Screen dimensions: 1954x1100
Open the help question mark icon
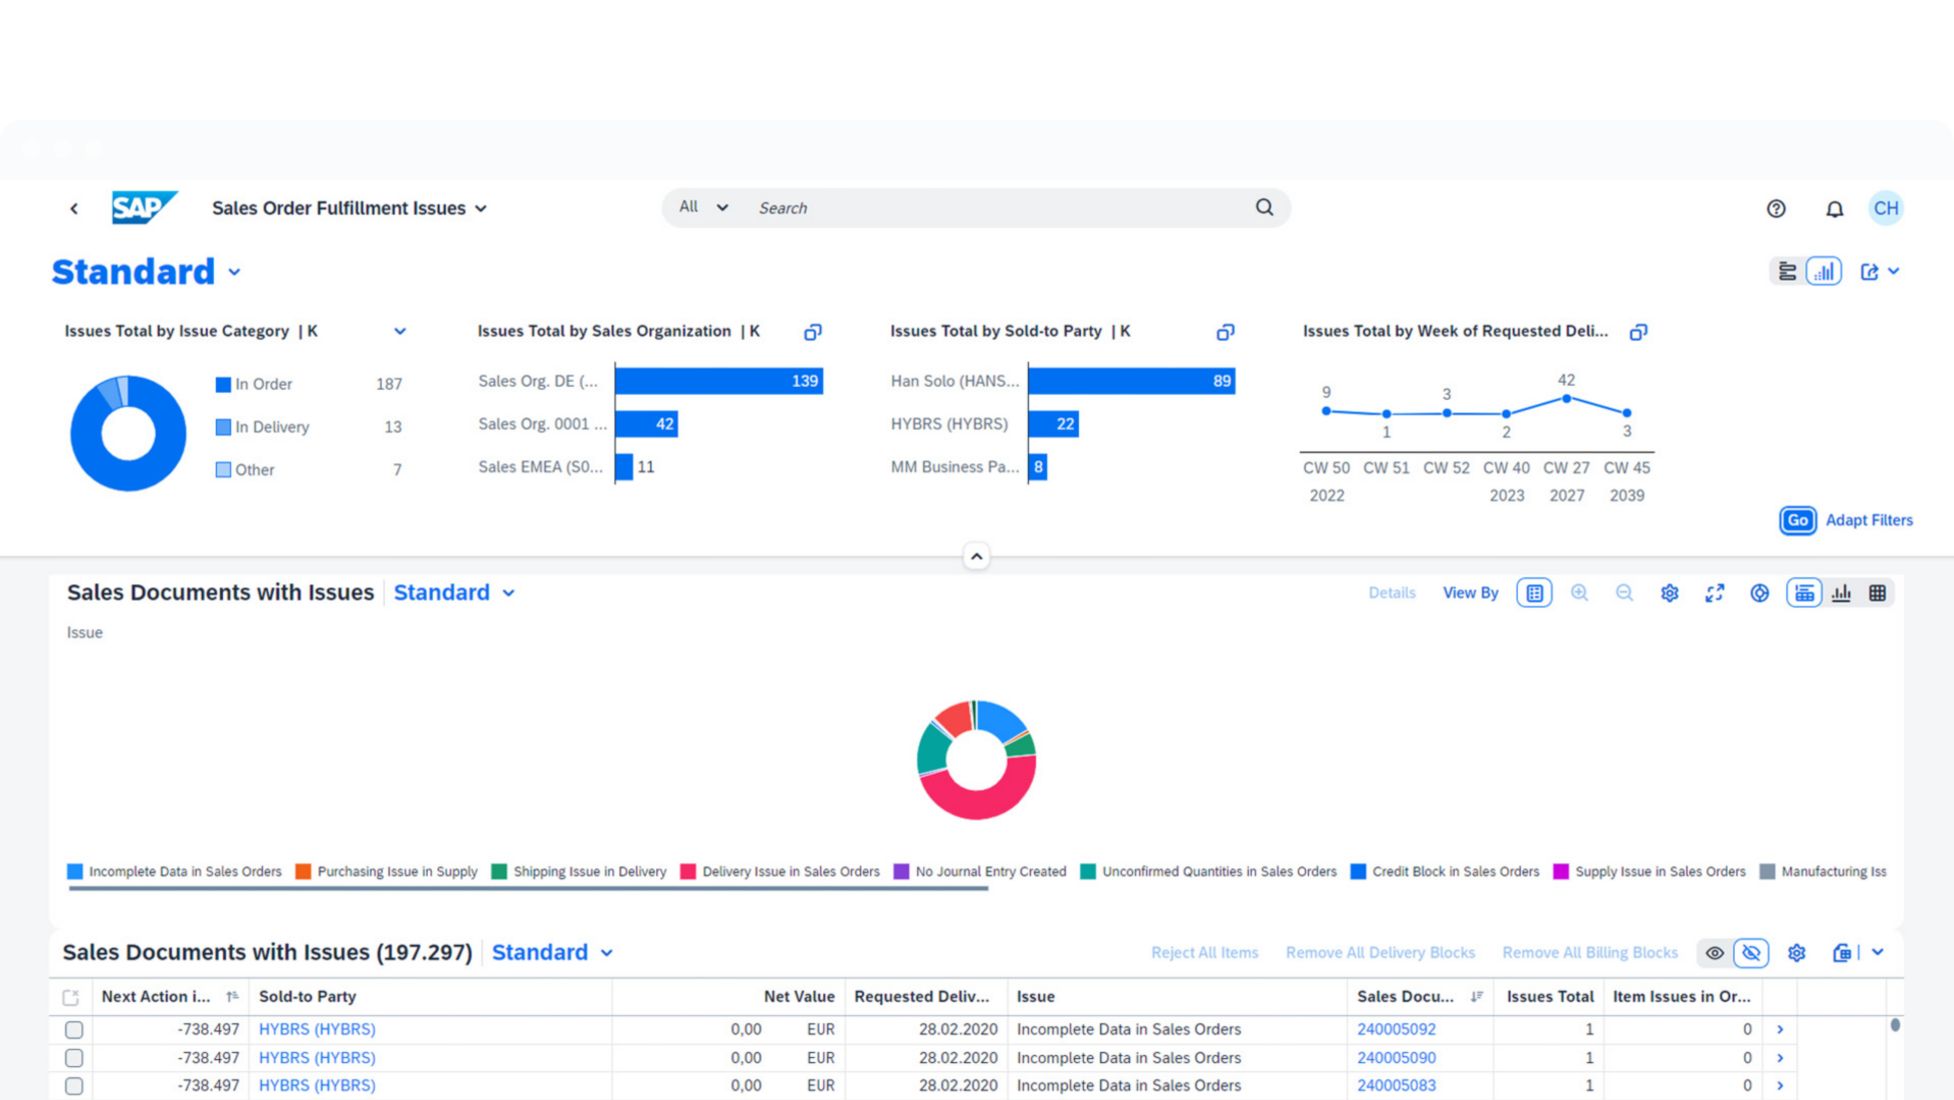pos(1776,208)
